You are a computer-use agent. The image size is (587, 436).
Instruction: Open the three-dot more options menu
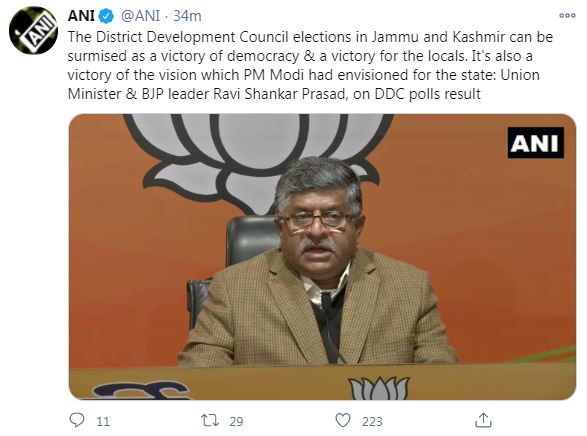[x=567, y=16]
